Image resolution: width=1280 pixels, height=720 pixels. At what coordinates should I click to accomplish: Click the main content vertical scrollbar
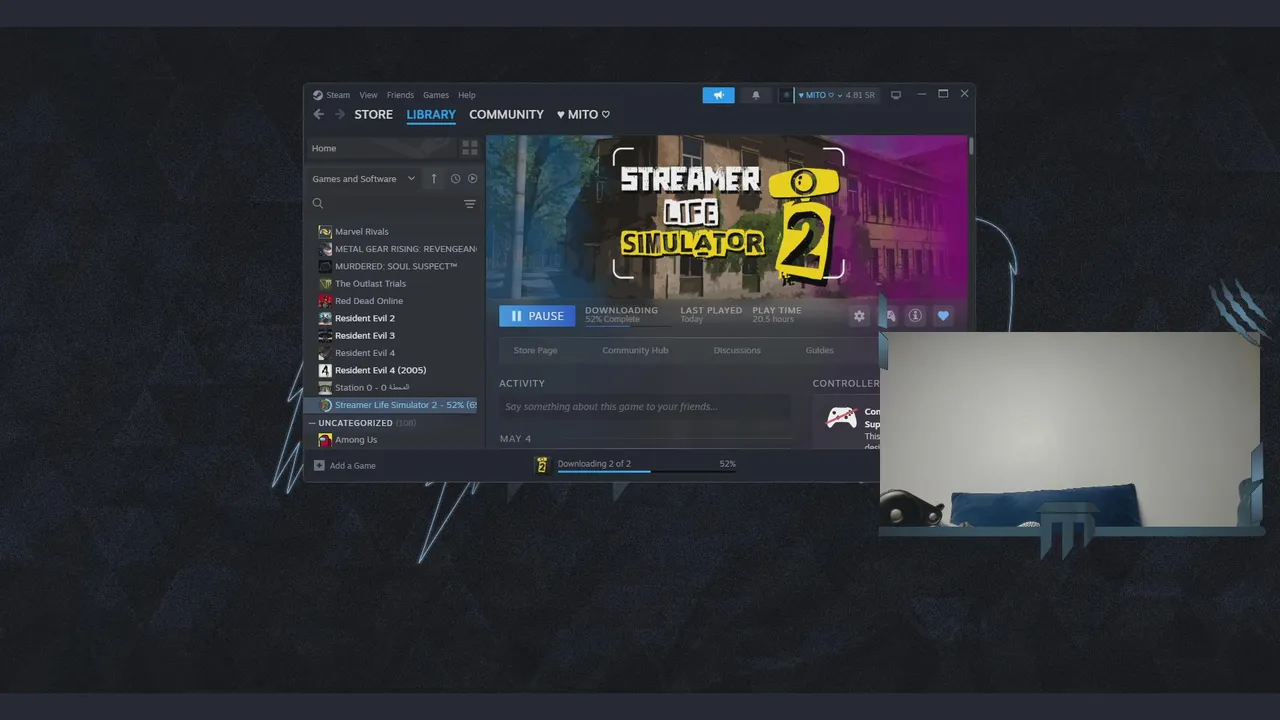(971, 145)
